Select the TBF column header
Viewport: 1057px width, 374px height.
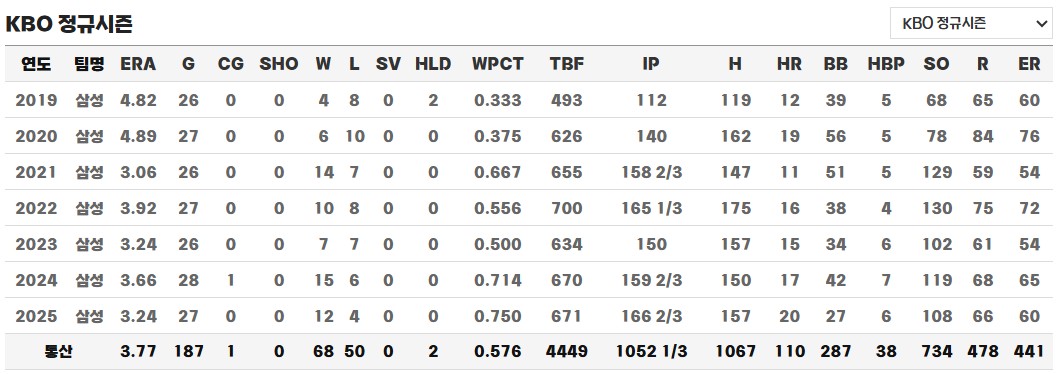click(x=566, y=64)
